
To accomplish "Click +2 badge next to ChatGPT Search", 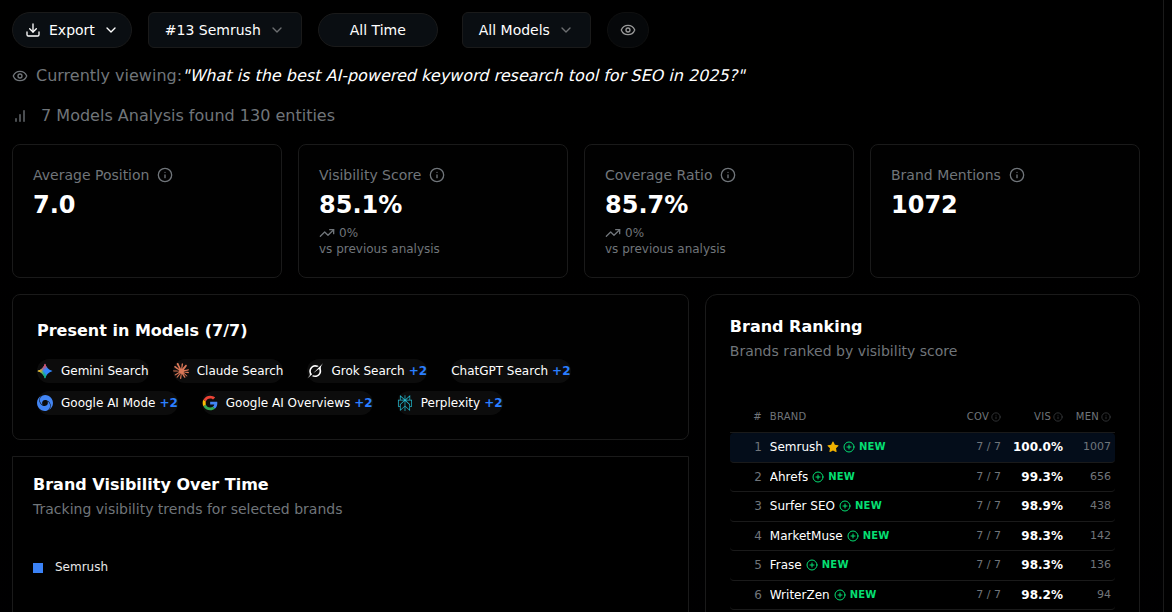I will coord(561,371).
